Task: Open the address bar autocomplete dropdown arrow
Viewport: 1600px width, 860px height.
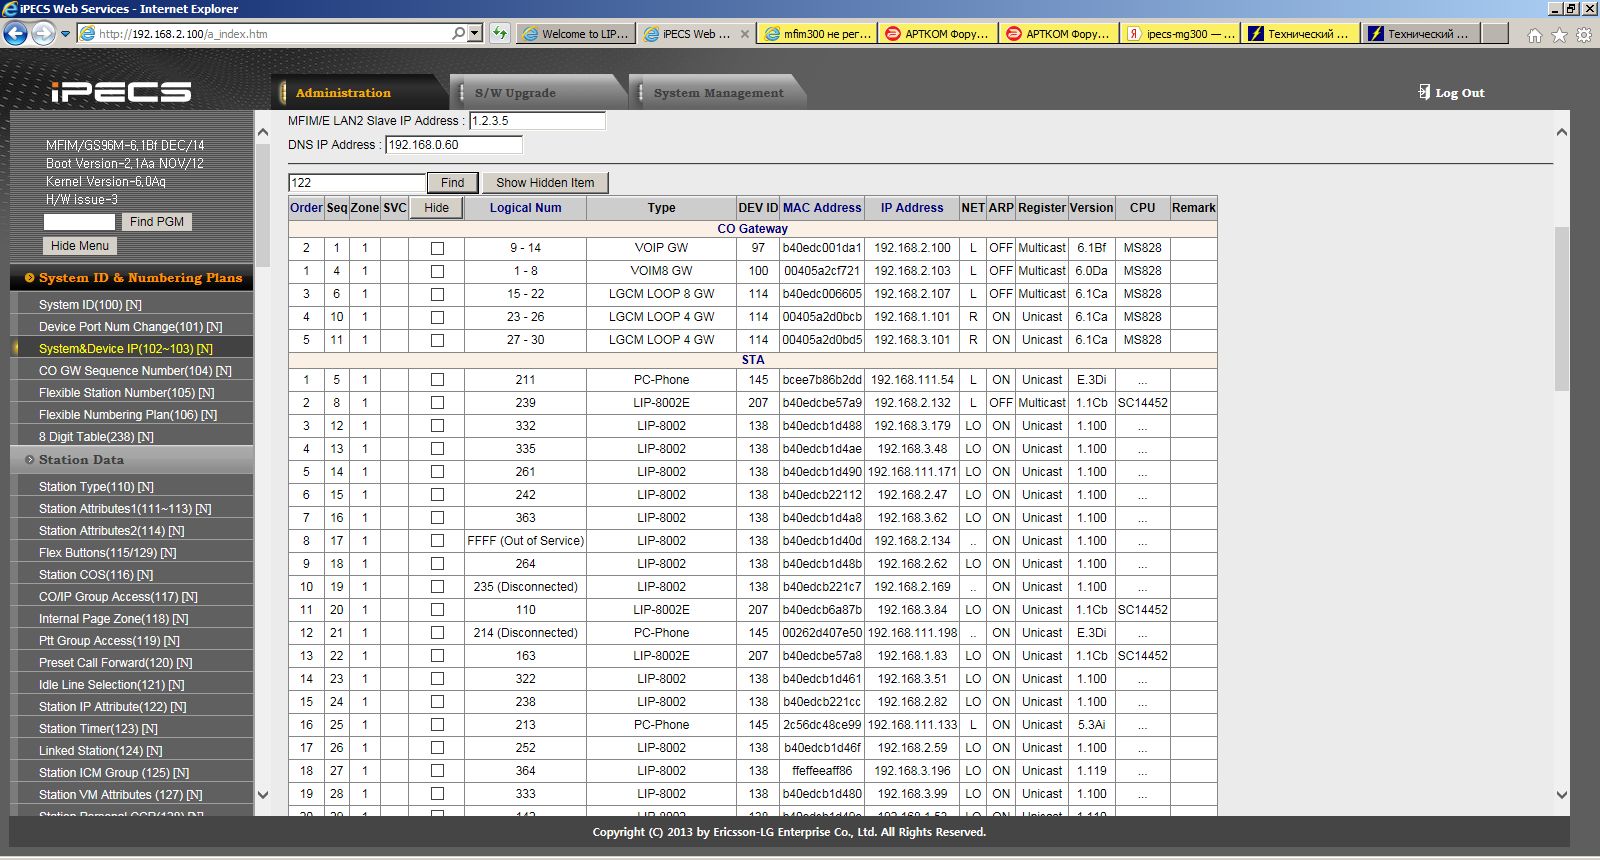Action: pos(474,33)
